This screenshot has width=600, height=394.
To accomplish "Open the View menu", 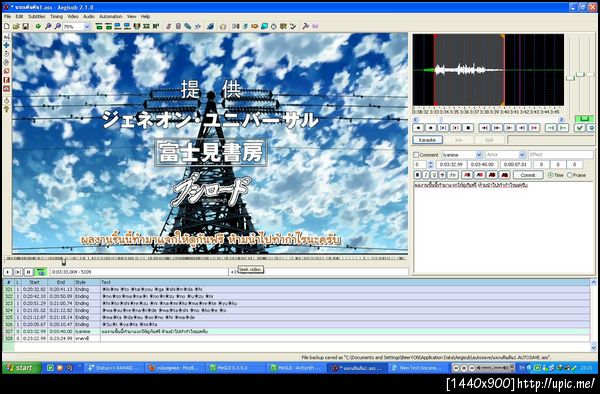I will click(131, 17).
